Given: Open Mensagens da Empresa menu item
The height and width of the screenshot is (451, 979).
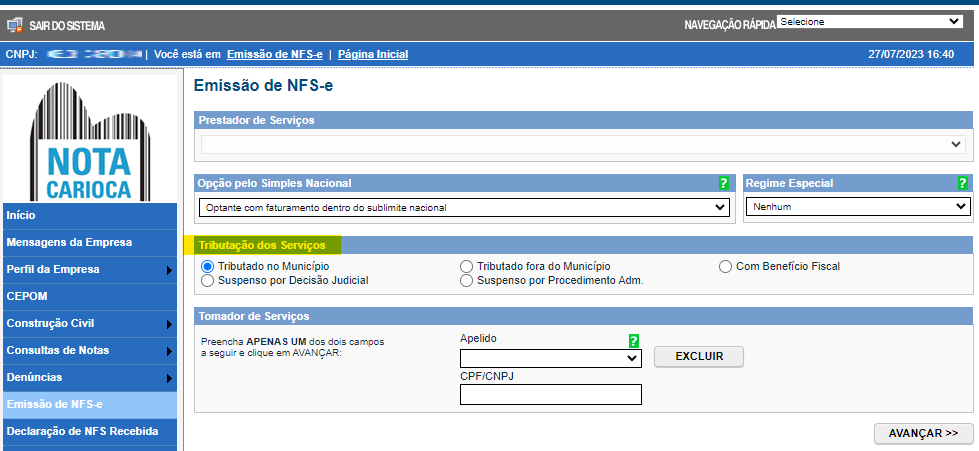Looking at the screenshot, I should [x=90, y=242].
